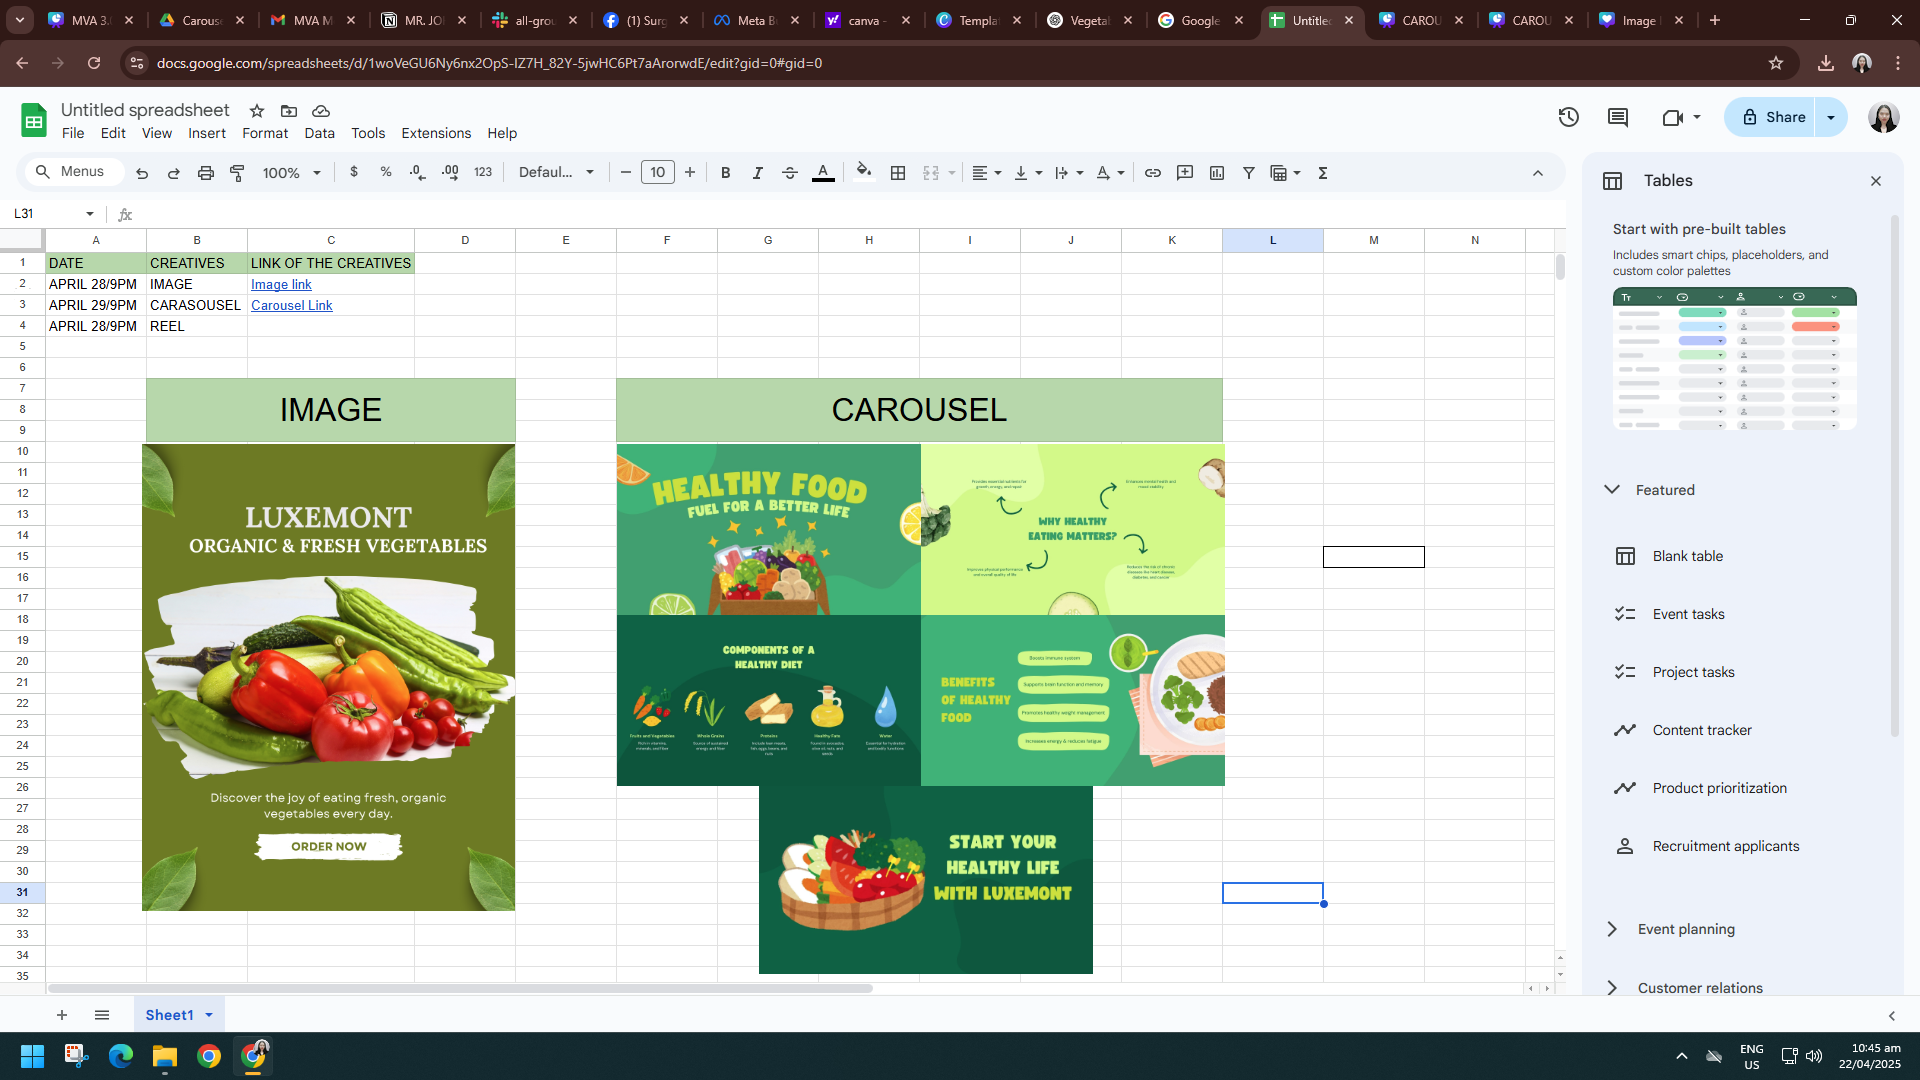The height and width of the screenshot is (1080, 1920).
Task: Check the cloud document status icon
Action: click(x=321, y=111)
